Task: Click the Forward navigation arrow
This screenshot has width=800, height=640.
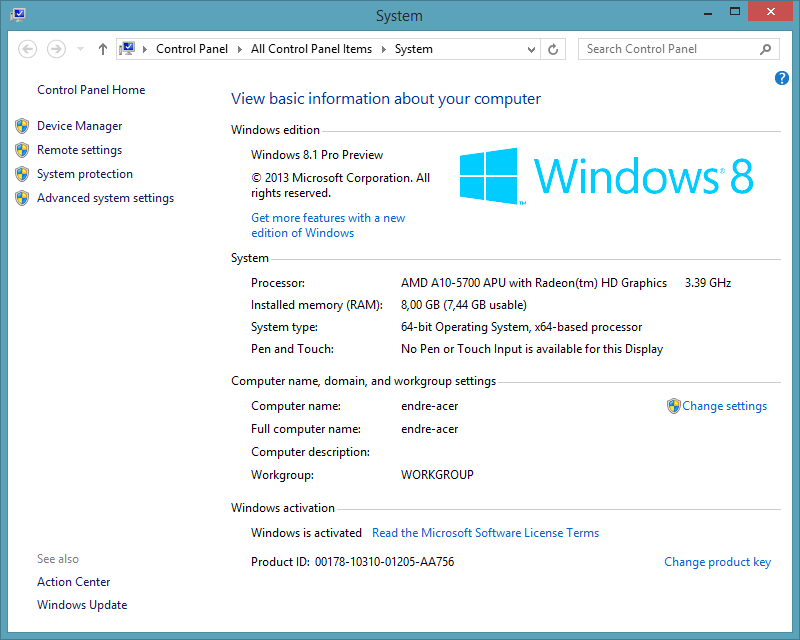Action: (x=56, y=50)
